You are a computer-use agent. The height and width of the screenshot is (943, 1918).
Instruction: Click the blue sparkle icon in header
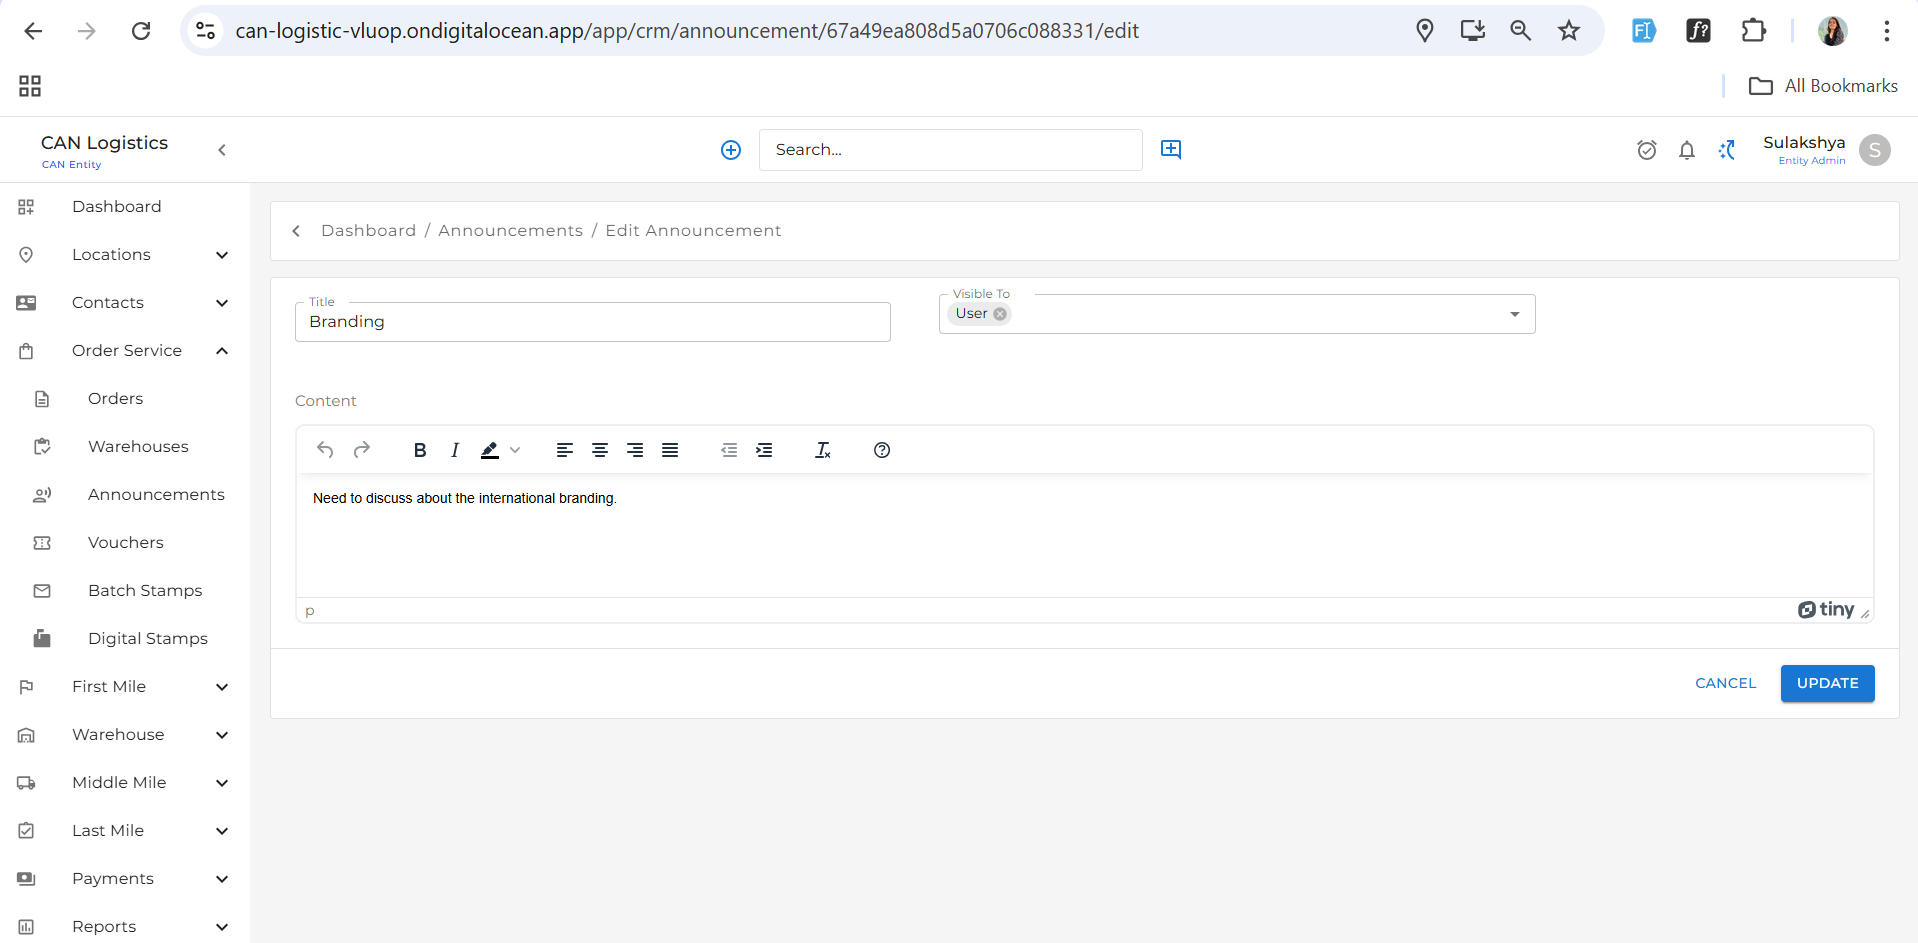[x=1727, y=150]
